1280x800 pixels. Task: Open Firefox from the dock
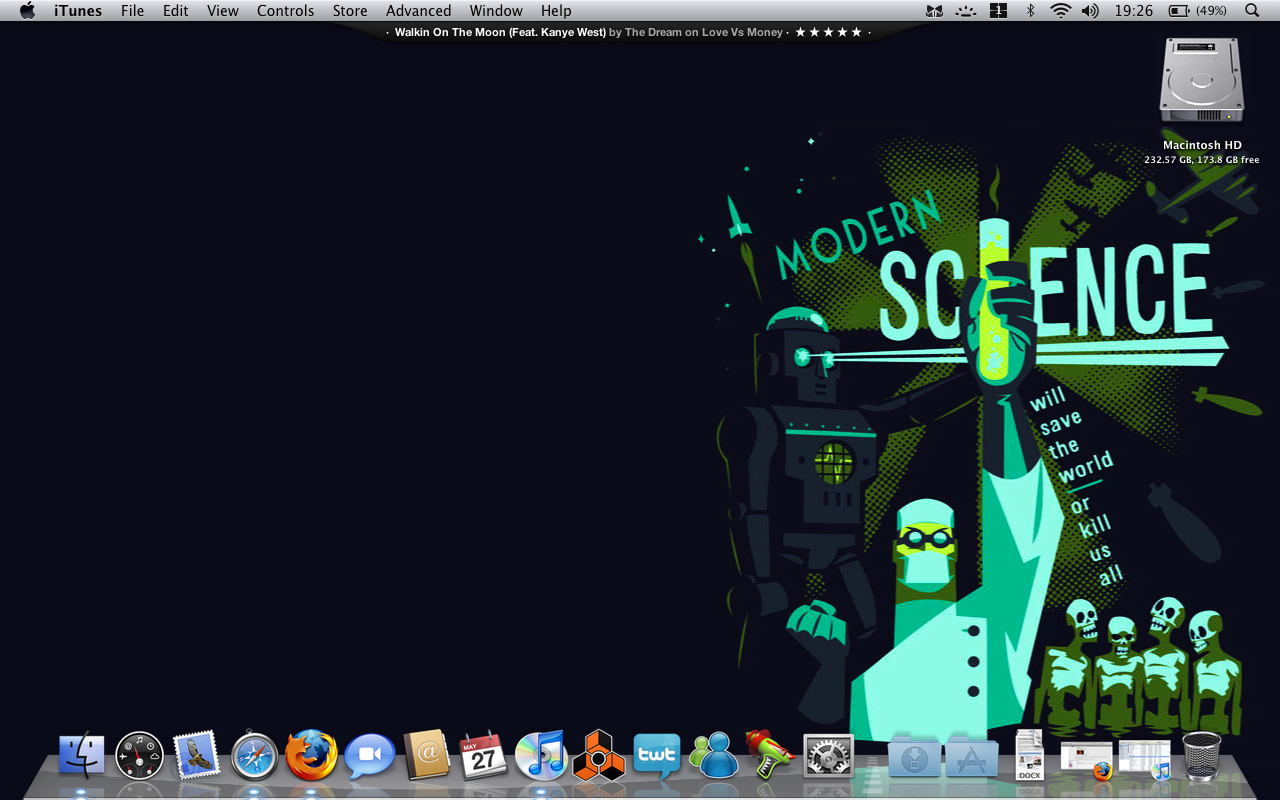[311, 755]
